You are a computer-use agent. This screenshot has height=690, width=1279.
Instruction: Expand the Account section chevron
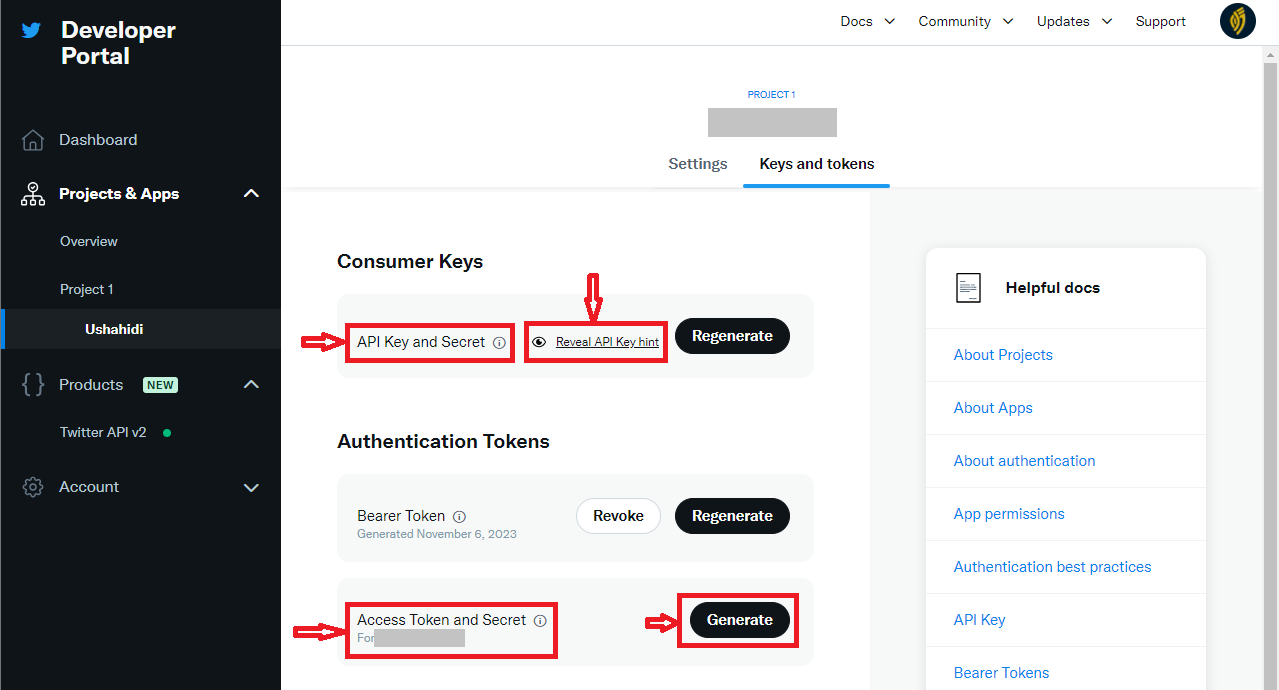(x=251, y=488)
